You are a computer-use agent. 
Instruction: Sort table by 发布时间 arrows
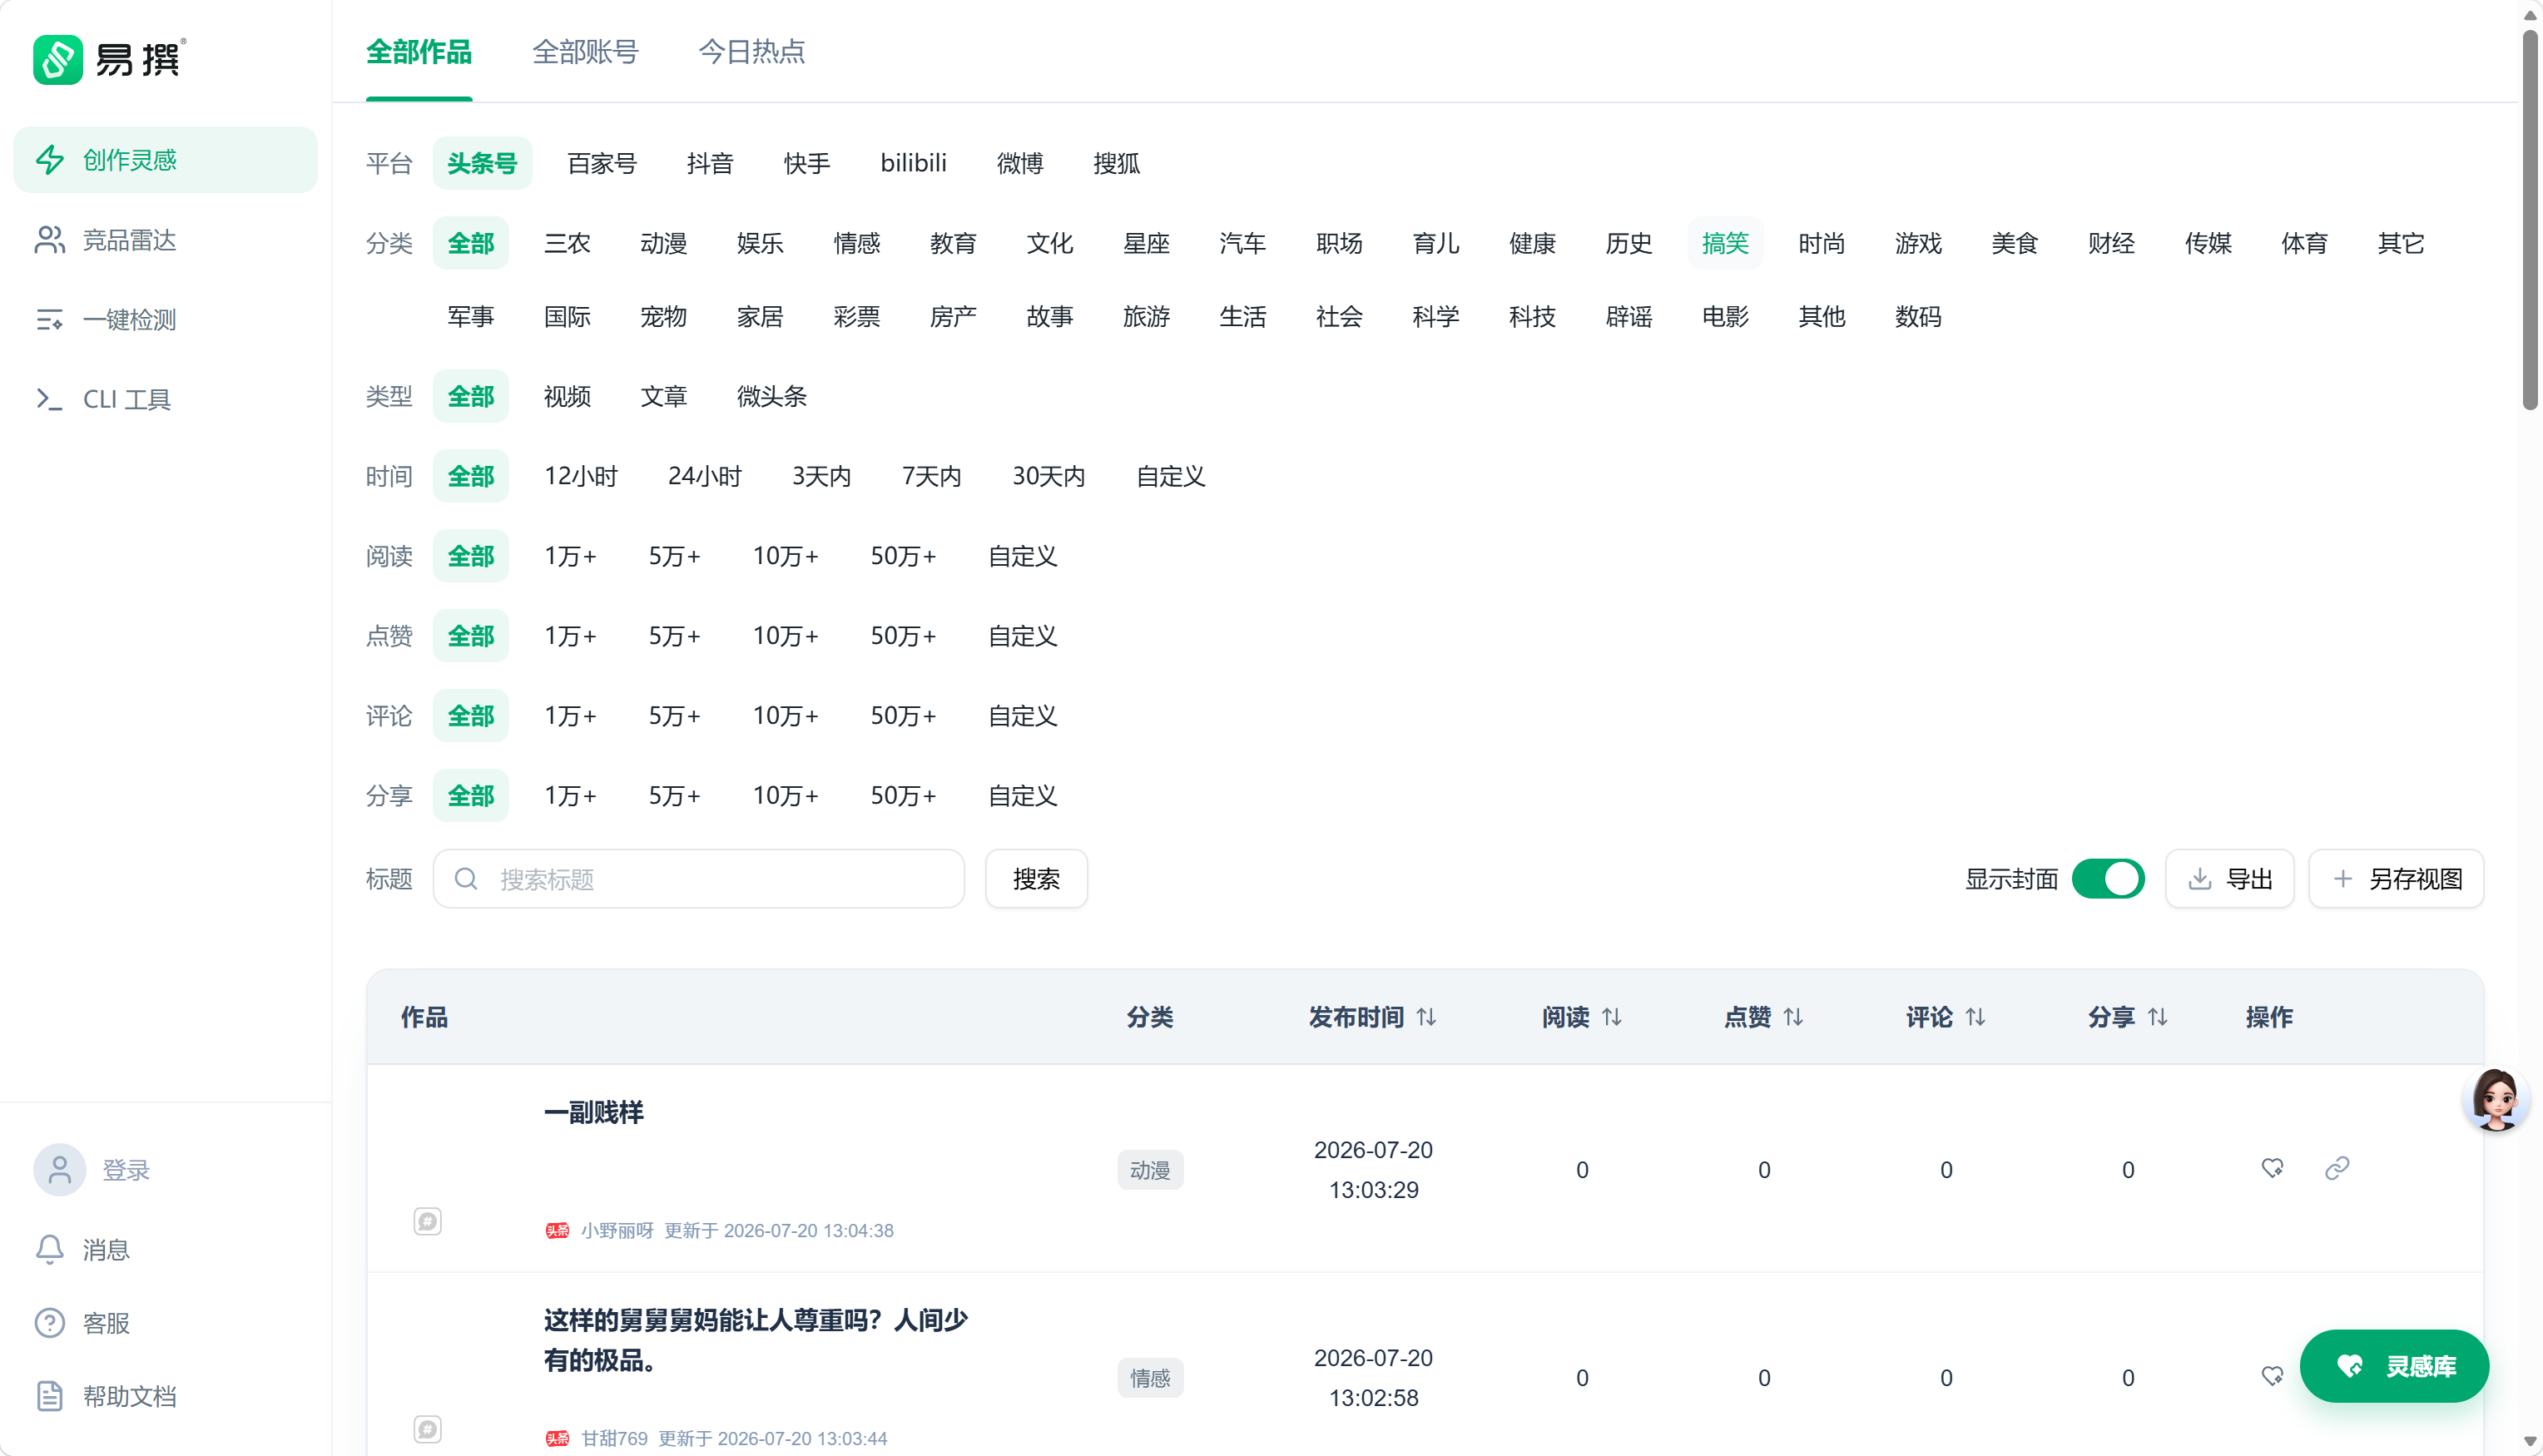(1427, 1017)
